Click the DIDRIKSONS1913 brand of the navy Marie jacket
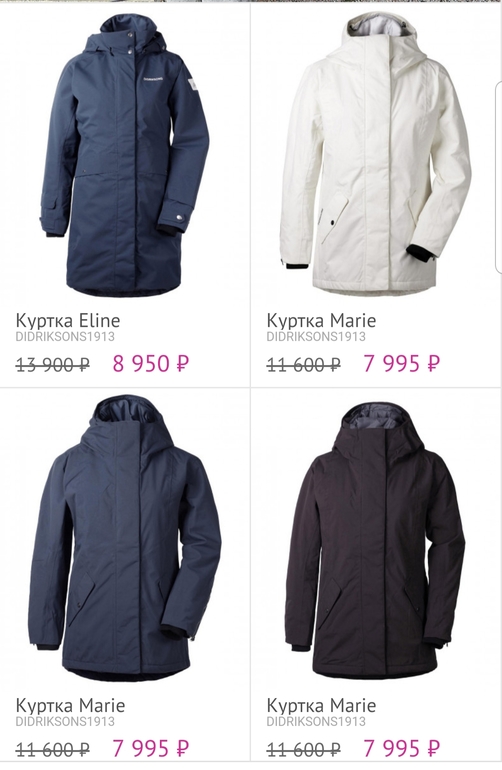This screenshot has height=770, width=502. click(65, 722)
